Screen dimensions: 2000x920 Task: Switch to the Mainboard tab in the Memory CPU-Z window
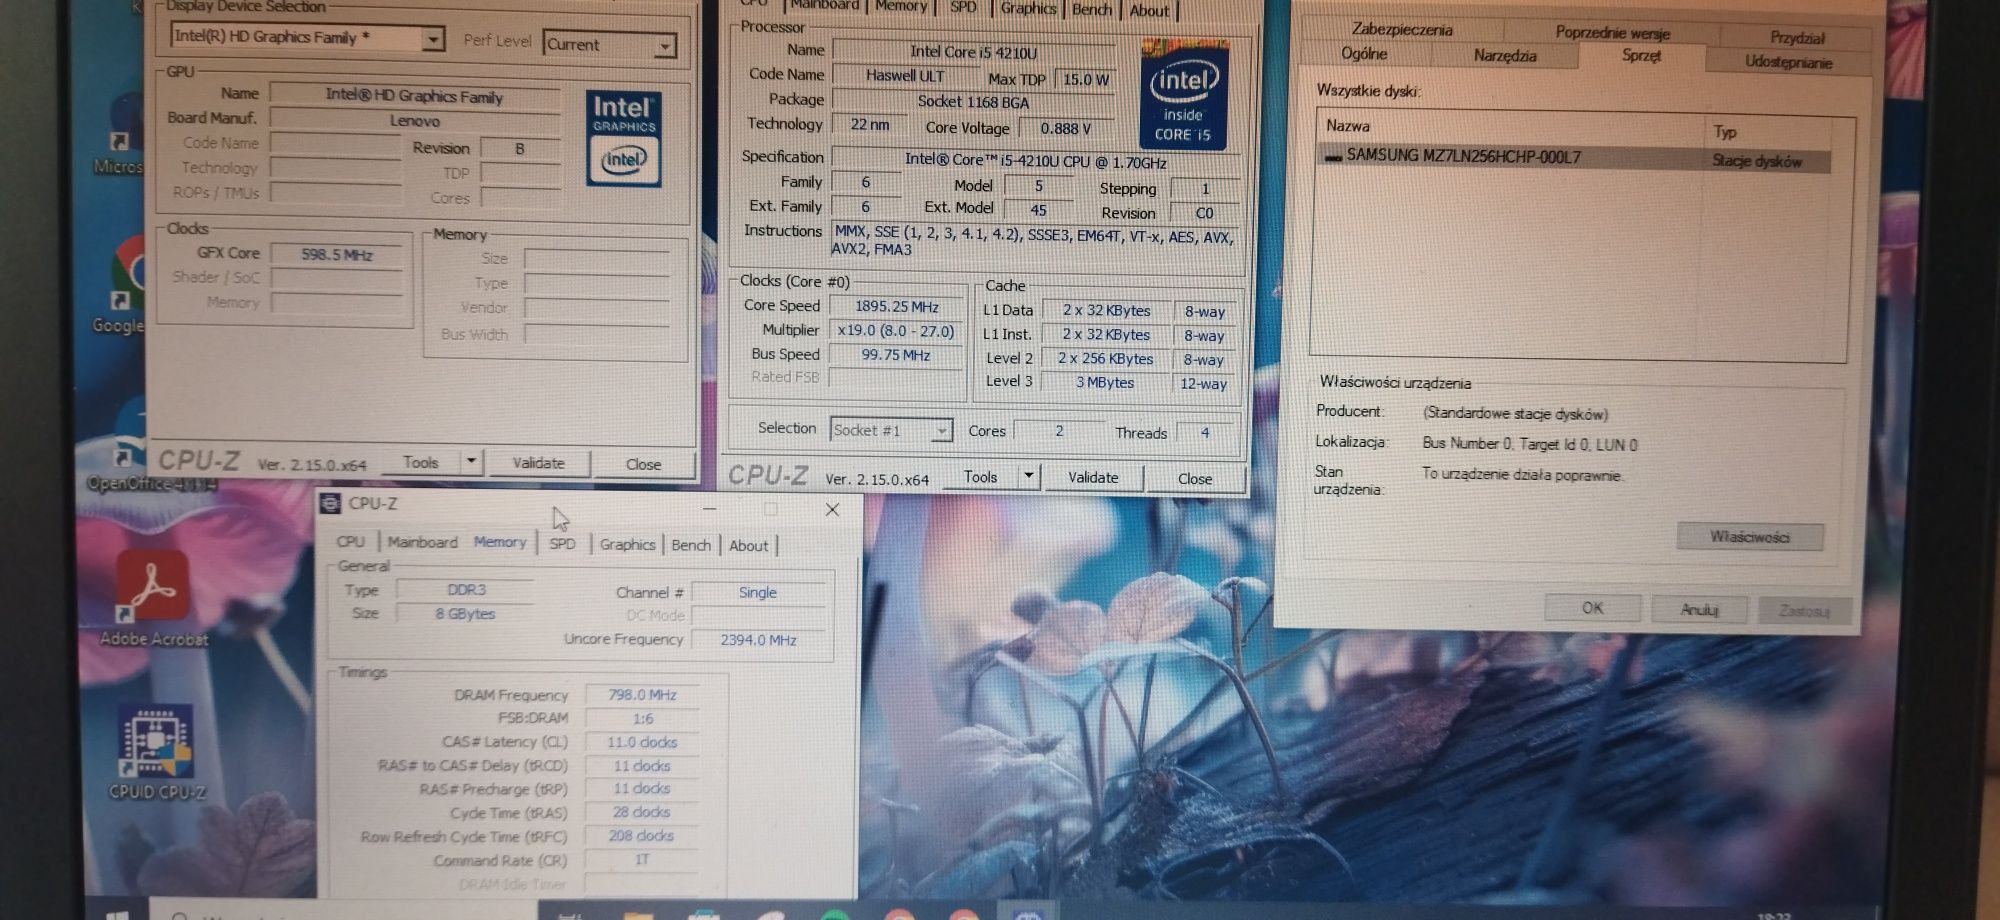(x=423, y=542)
